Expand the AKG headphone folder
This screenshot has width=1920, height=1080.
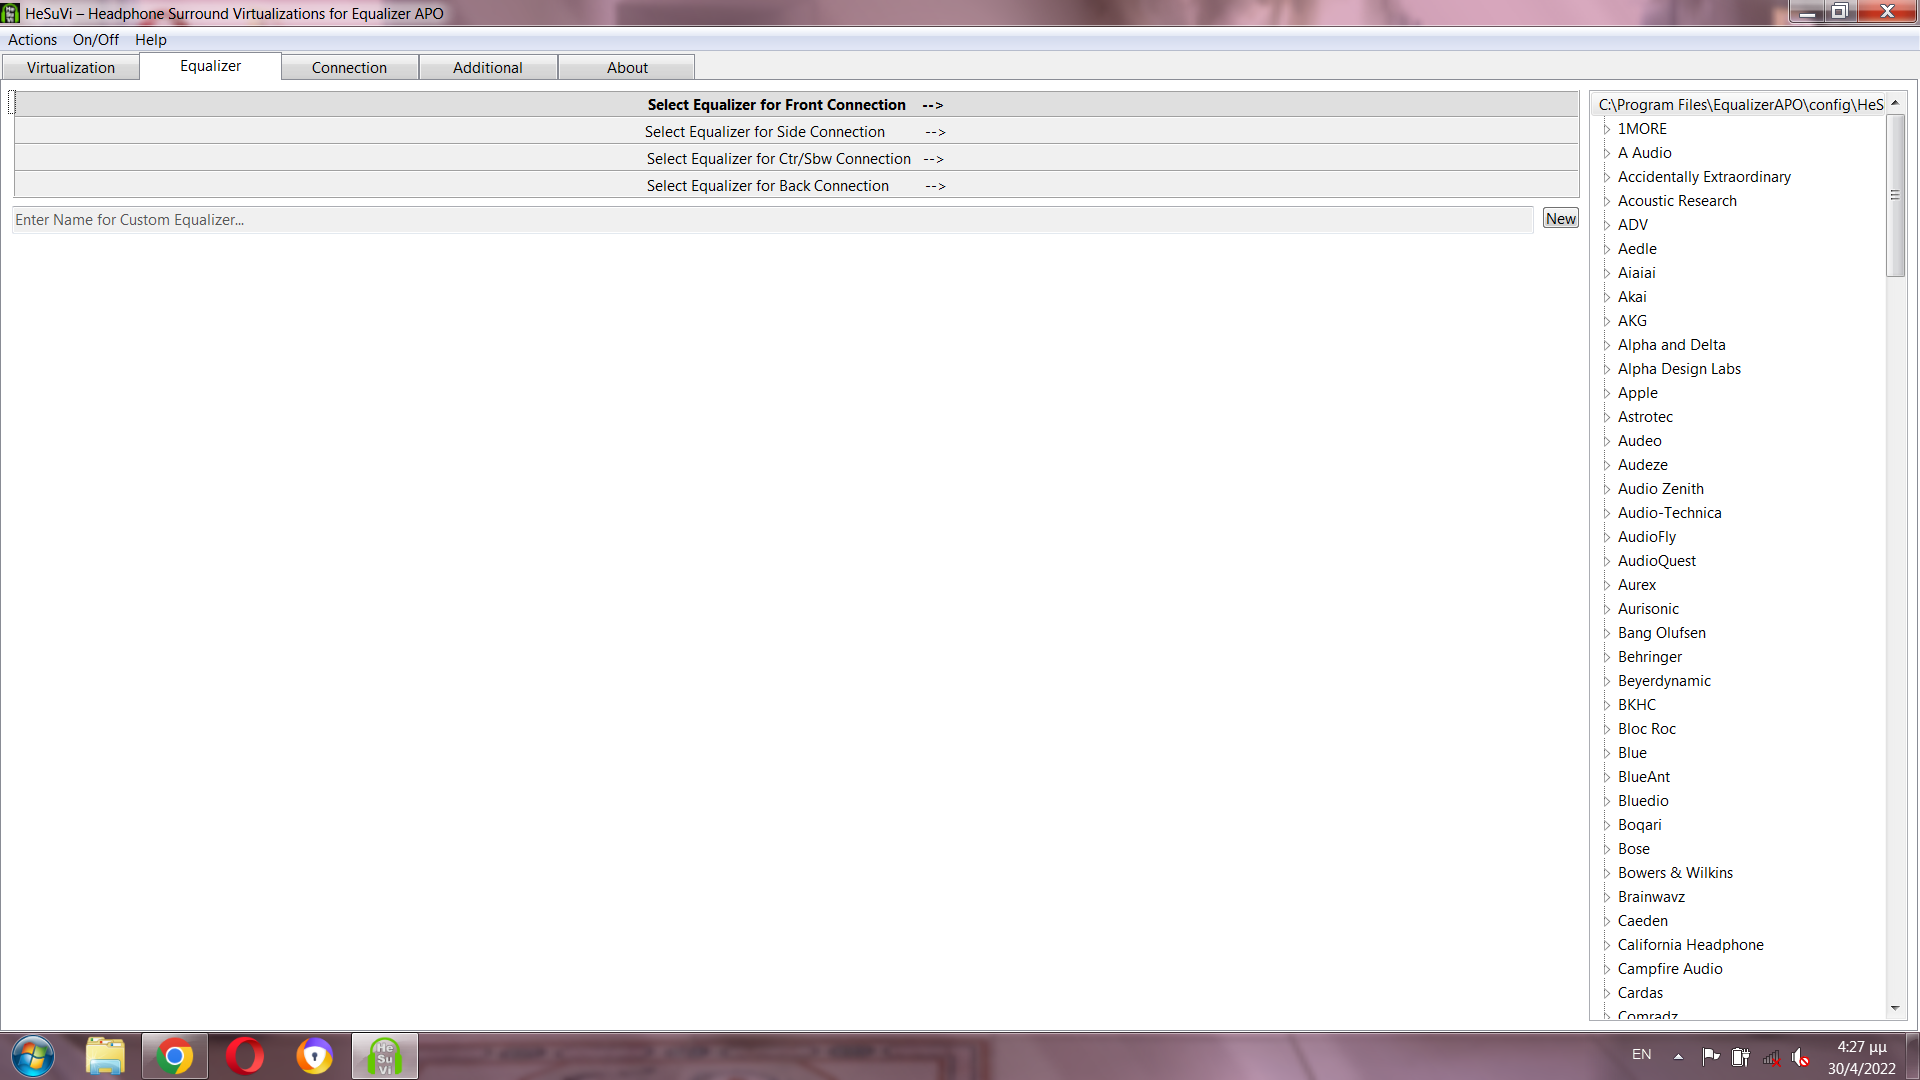pyautogui.click(x=1607, y=321)
